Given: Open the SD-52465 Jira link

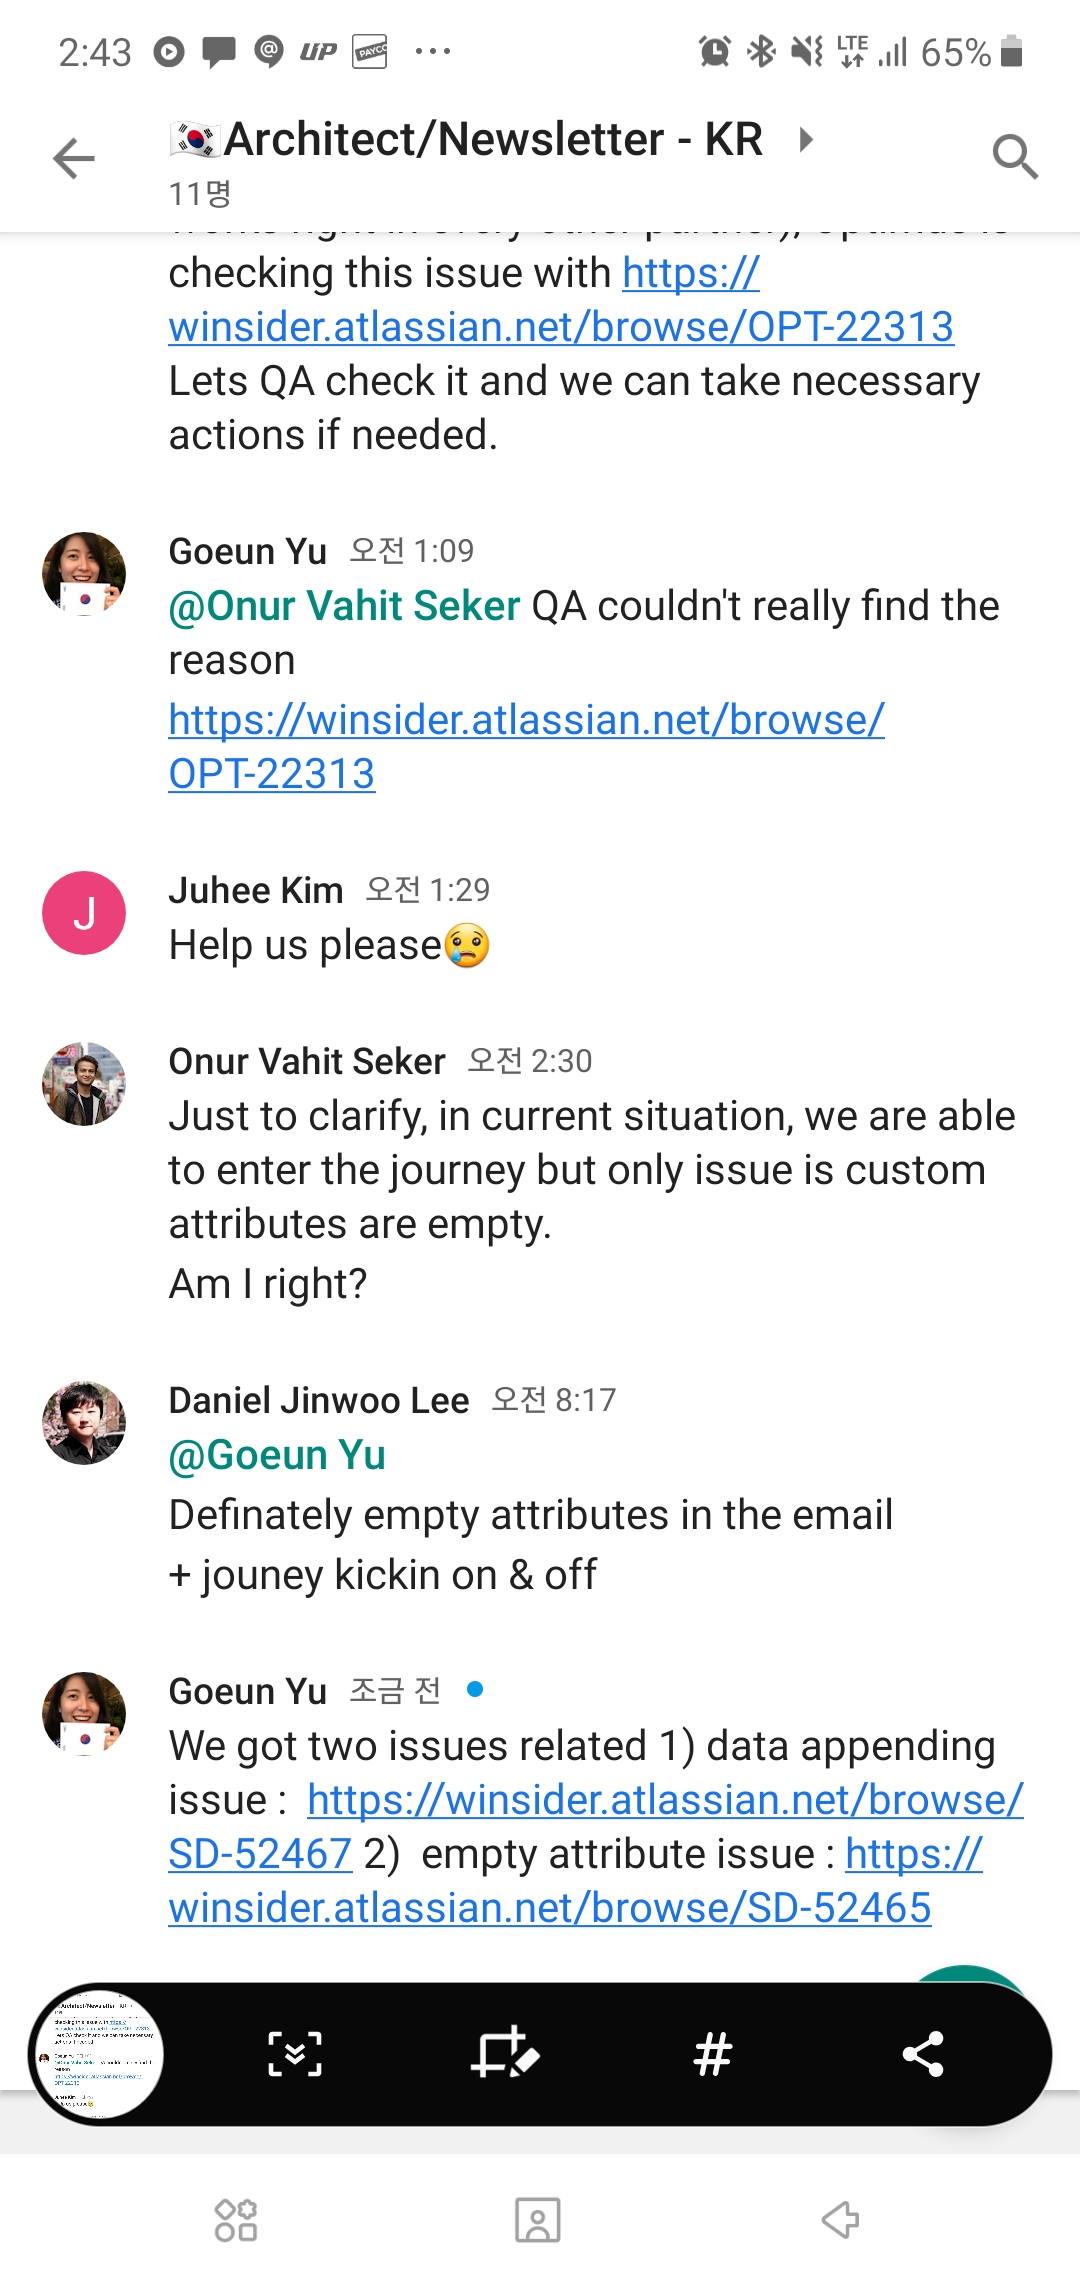Looking at the screenshot, I should (x=550, y=1908).
